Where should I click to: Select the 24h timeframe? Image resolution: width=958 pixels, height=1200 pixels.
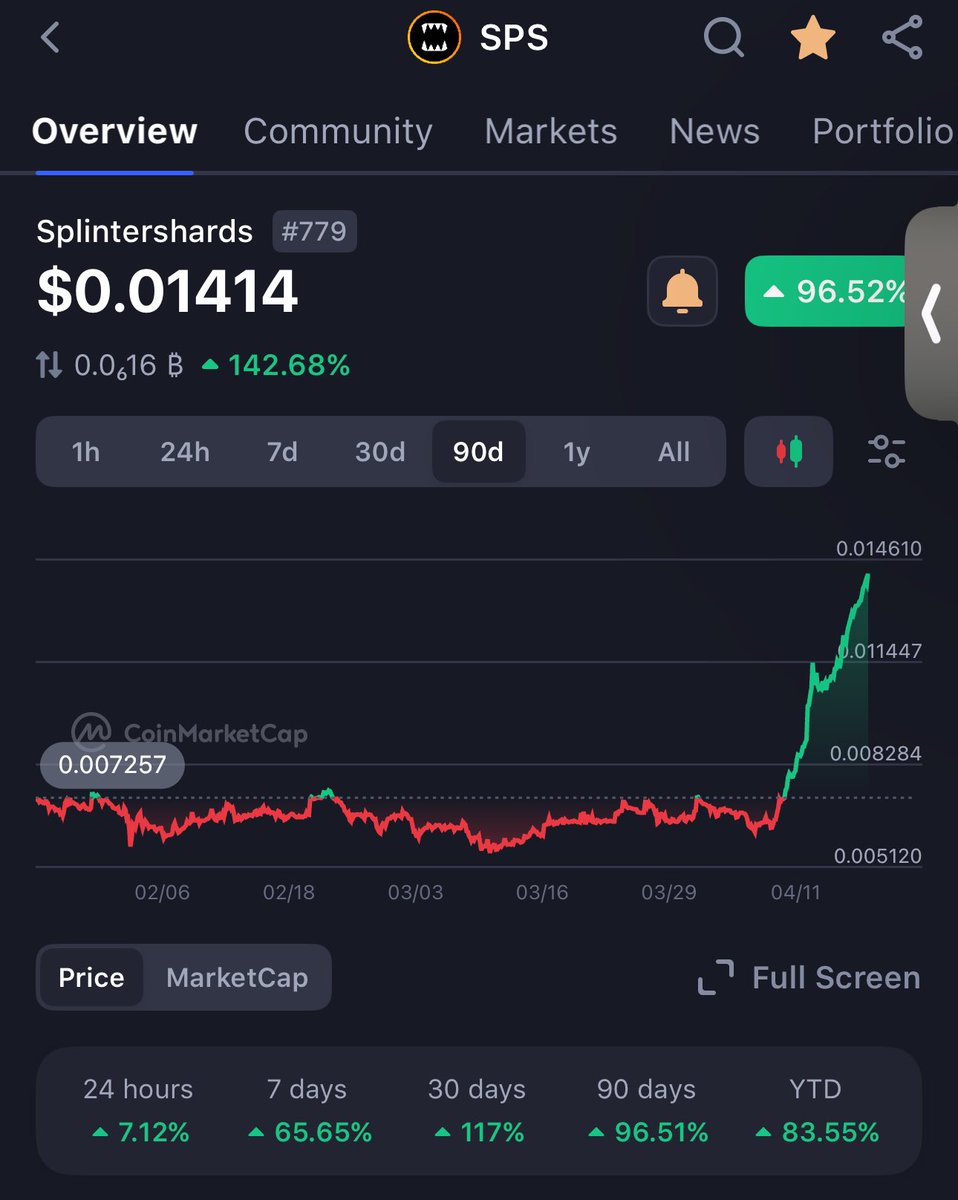[185, 452]
